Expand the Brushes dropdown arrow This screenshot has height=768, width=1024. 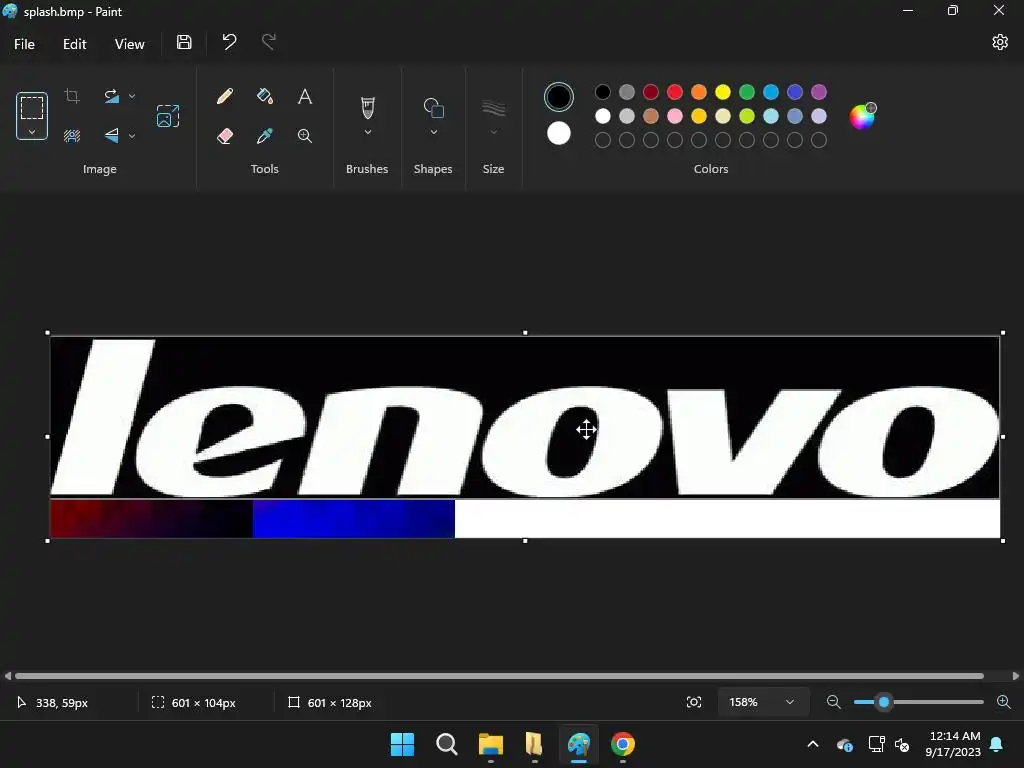coord(368,133)
